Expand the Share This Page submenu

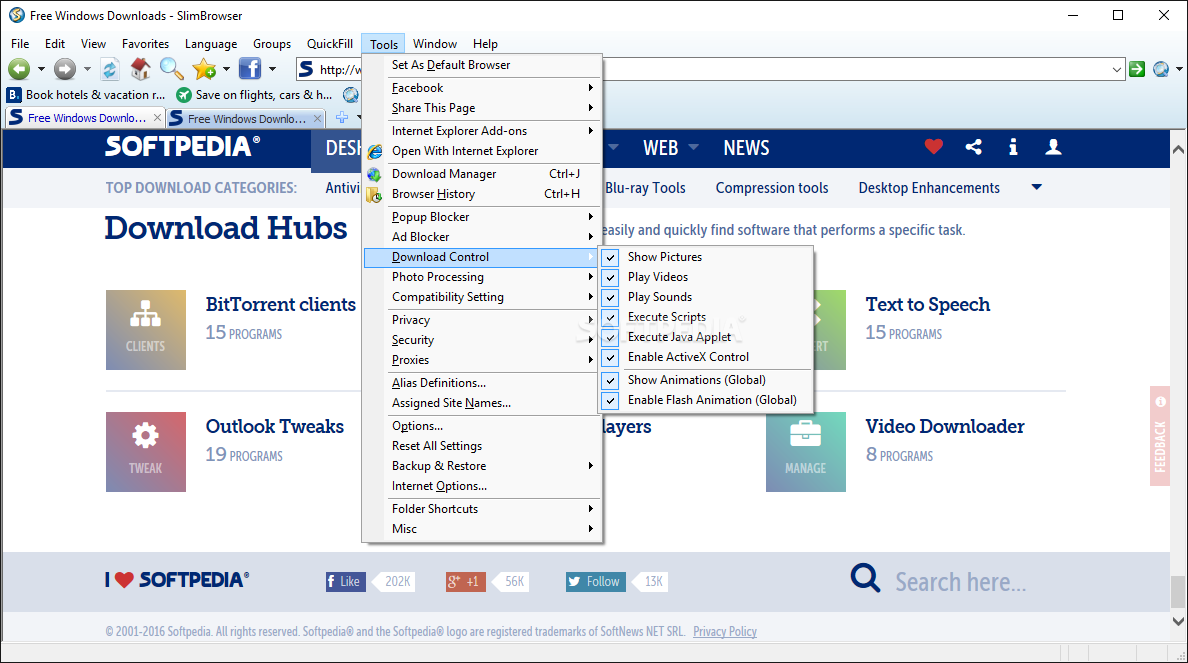[x=483, y=108]
